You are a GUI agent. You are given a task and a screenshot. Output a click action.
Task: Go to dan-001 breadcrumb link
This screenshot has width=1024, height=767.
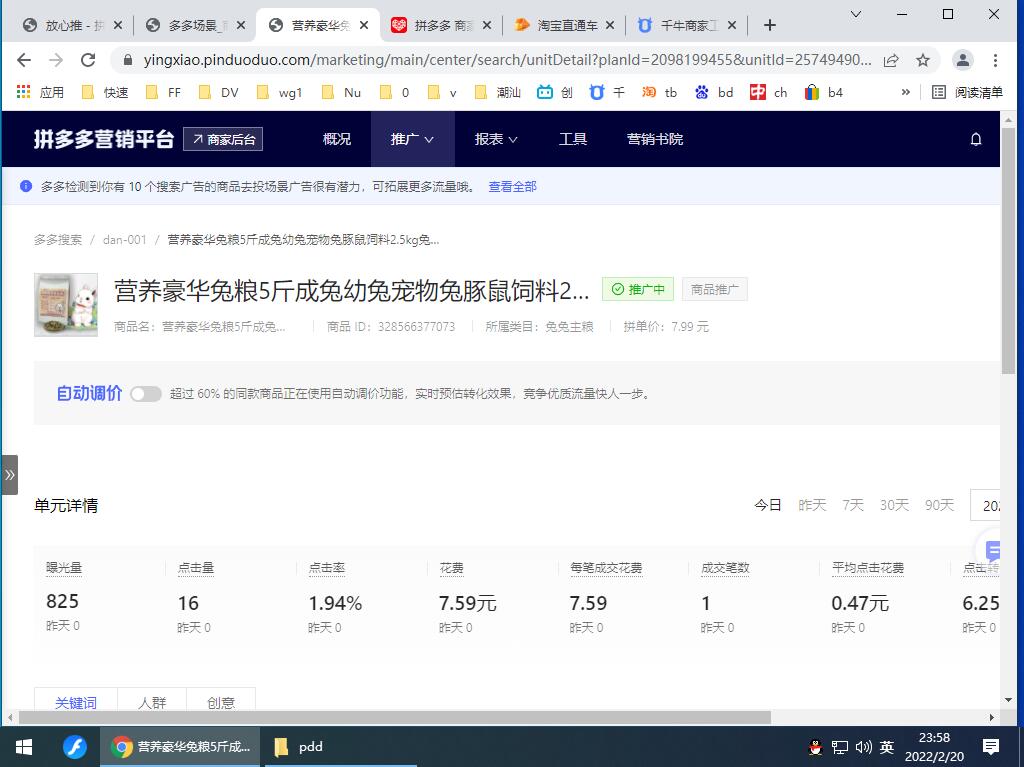tap(125, 240)
